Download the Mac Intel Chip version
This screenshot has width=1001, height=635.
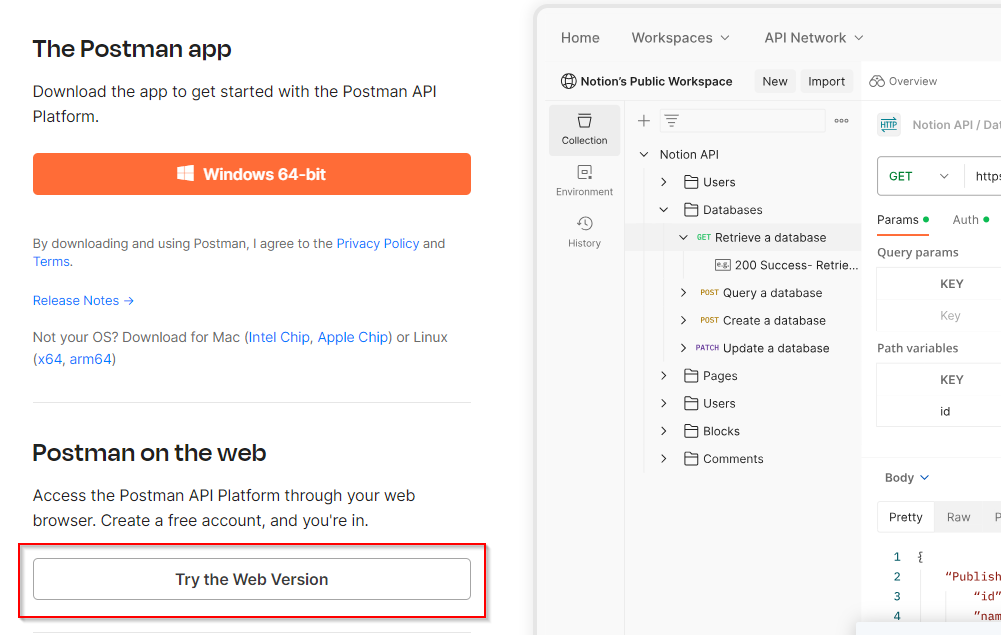(279, 337)
